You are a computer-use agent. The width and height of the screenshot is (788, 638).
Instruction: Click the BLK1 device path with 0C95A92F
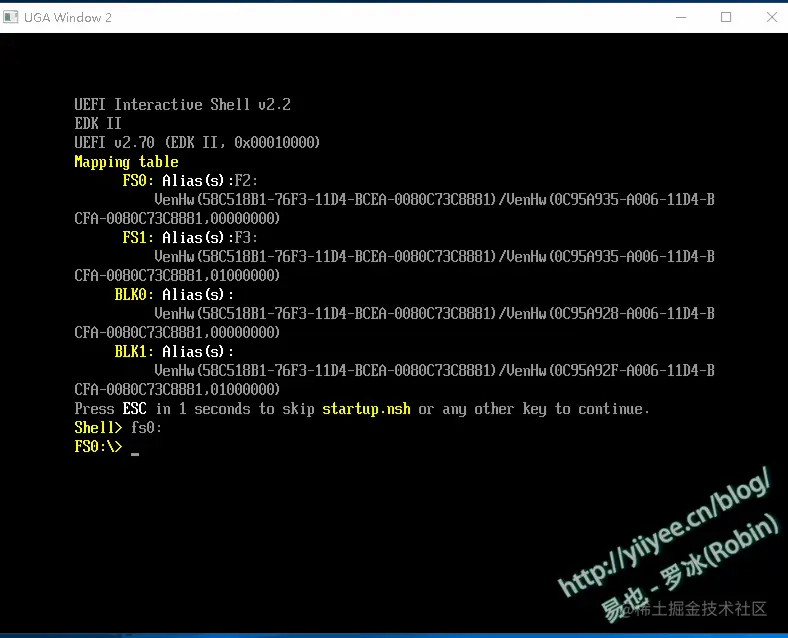pyautogui.click(x=434, y=371)
